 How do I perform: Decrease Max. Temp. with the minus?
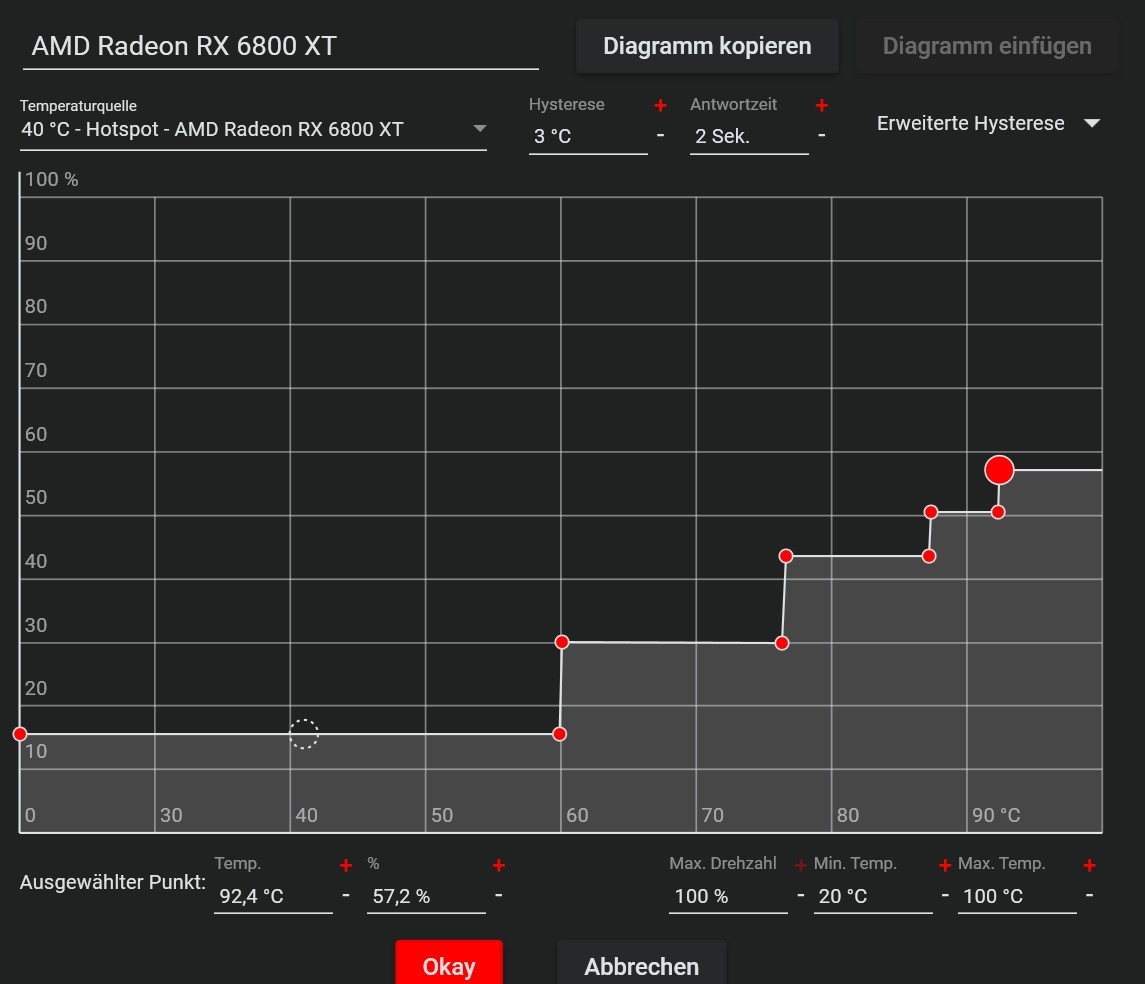pyautogui.click(x=1090, y=894)
